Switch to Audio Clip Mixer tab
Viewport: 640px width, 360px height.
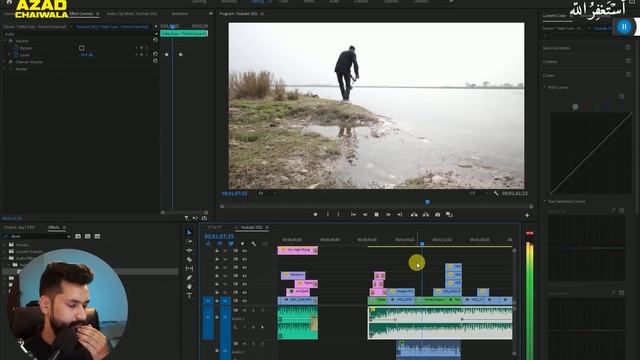click(131, 14)
